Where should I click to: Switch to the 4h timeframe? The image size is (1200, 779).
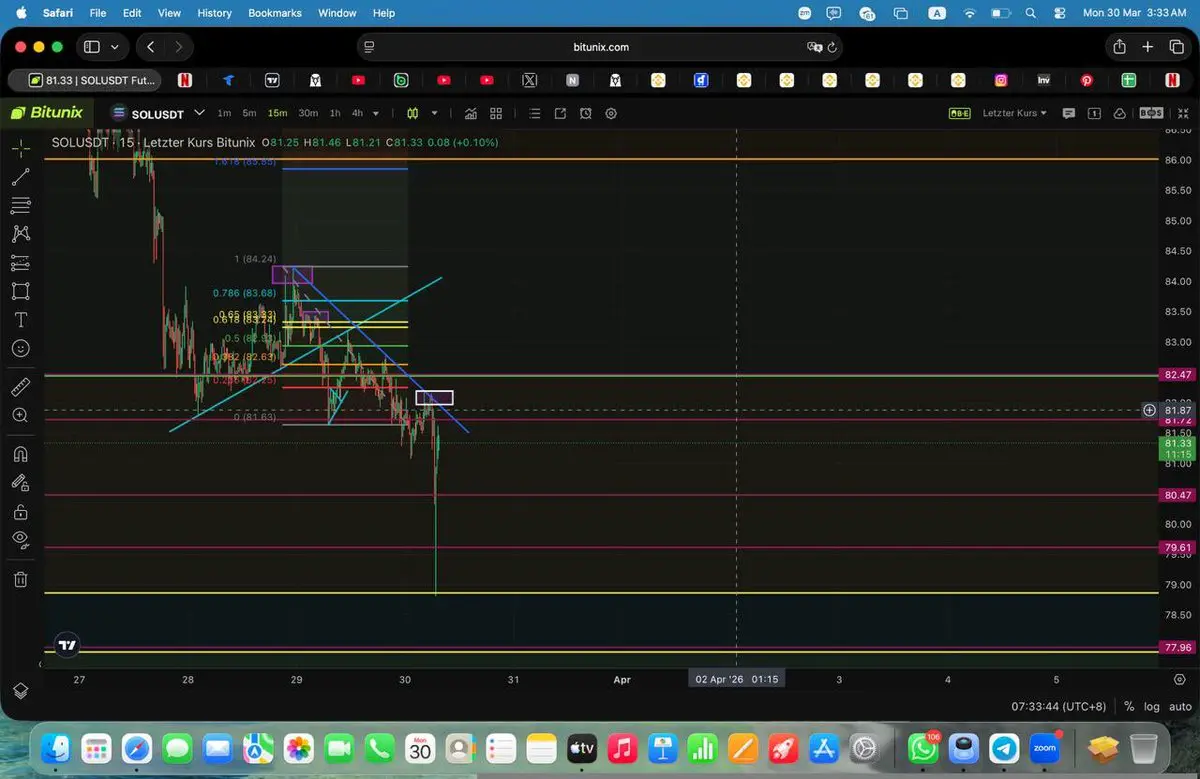(x=357, y=113)
